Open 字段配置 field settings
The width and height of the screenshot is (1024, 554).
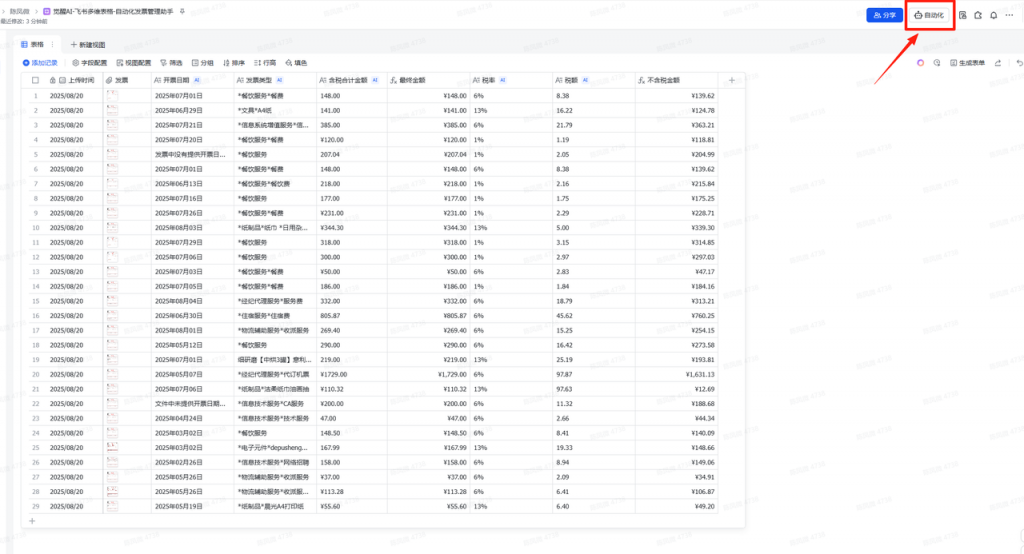point(89,63)
